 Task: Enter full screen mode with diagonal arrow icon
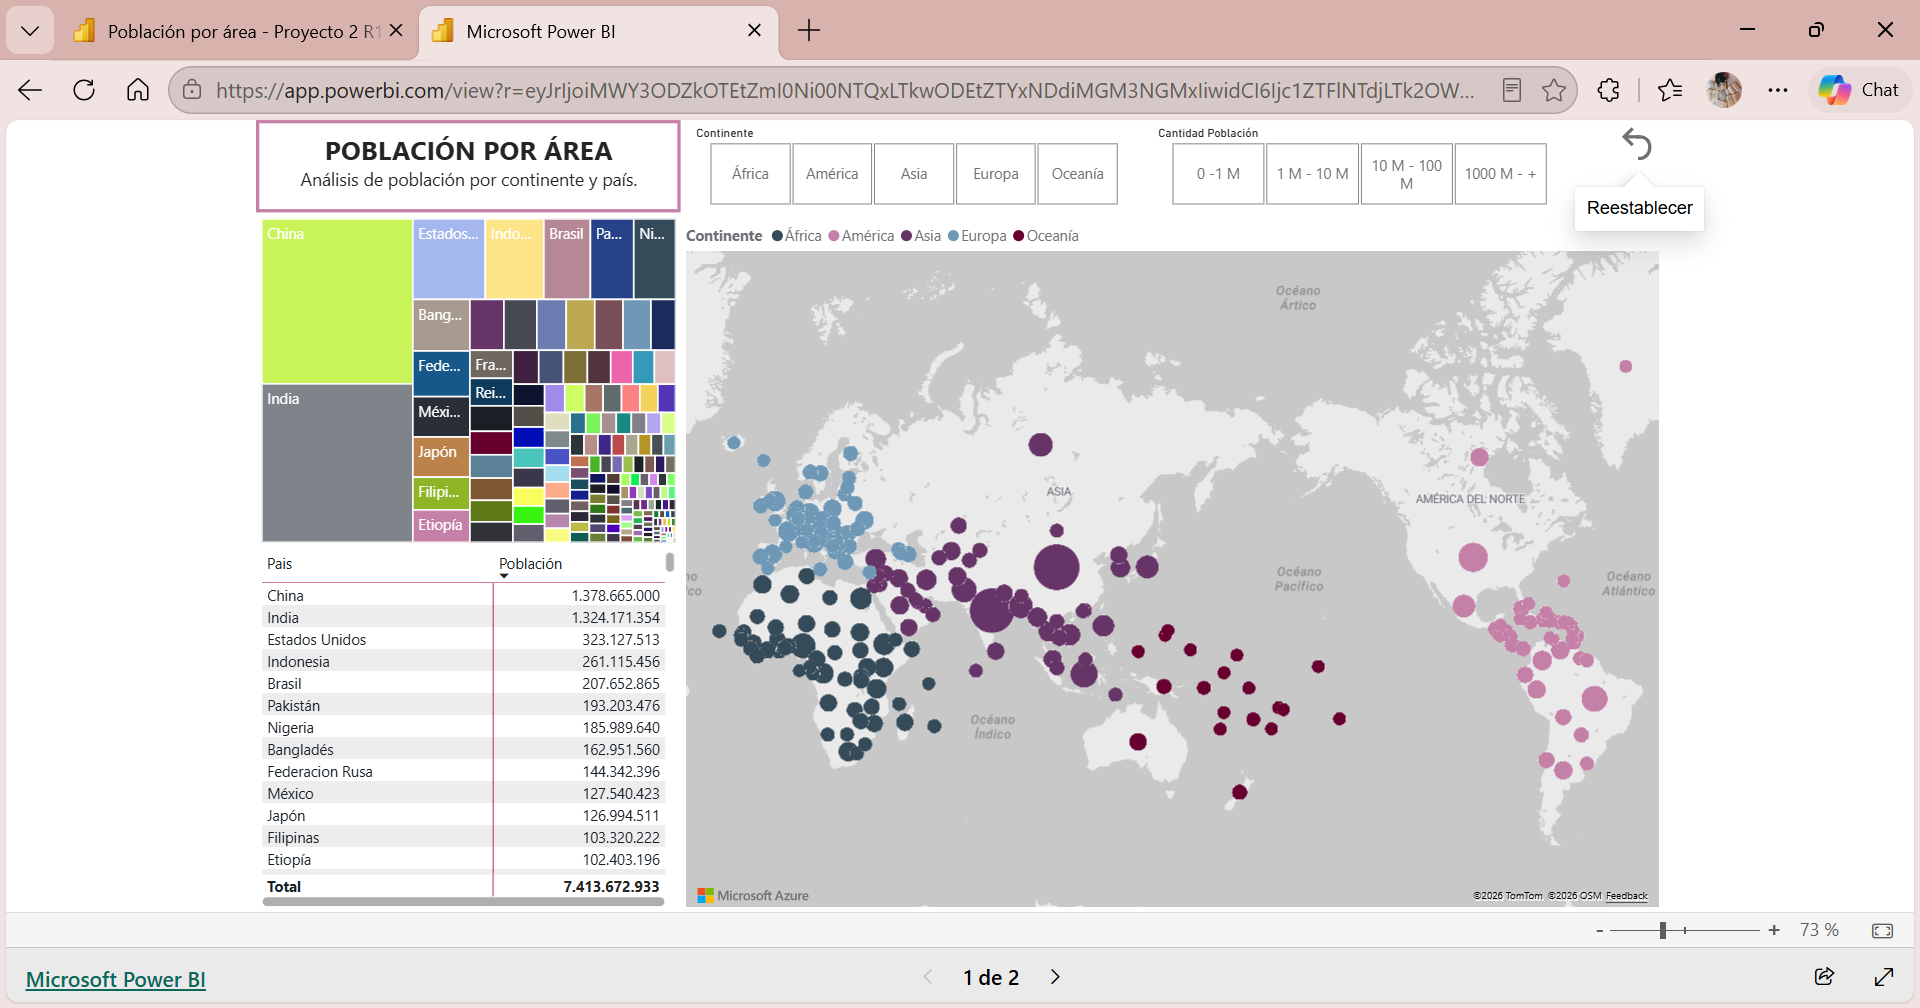pyautogui.click(x=1884, y=977)
